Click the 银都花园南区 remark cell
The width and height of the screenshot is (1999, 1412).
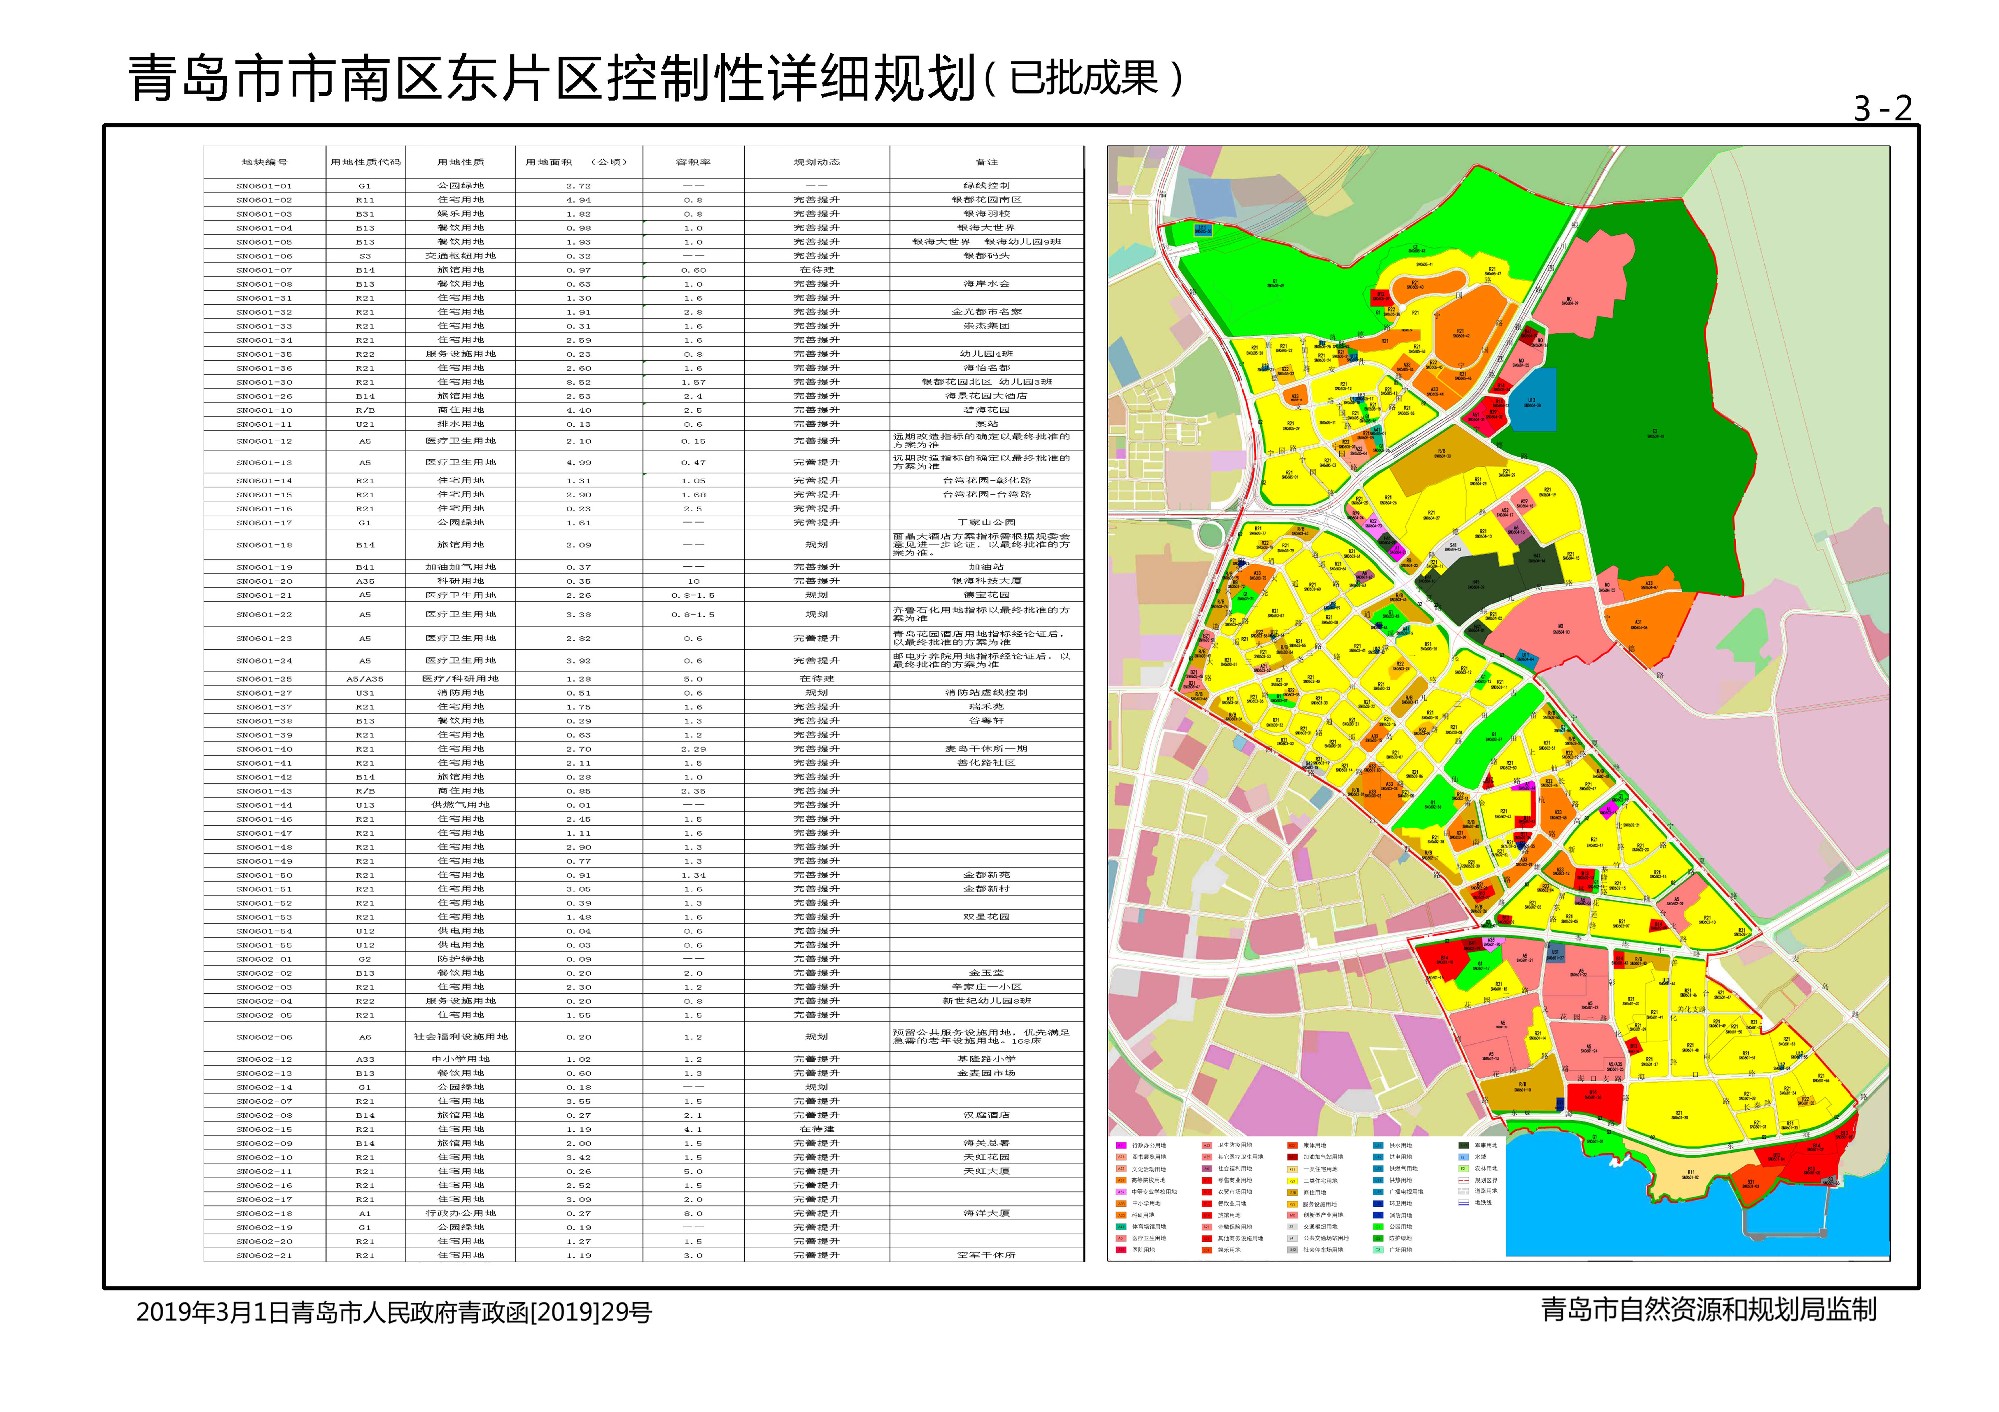pyautogui.click(x=986, y=200)
